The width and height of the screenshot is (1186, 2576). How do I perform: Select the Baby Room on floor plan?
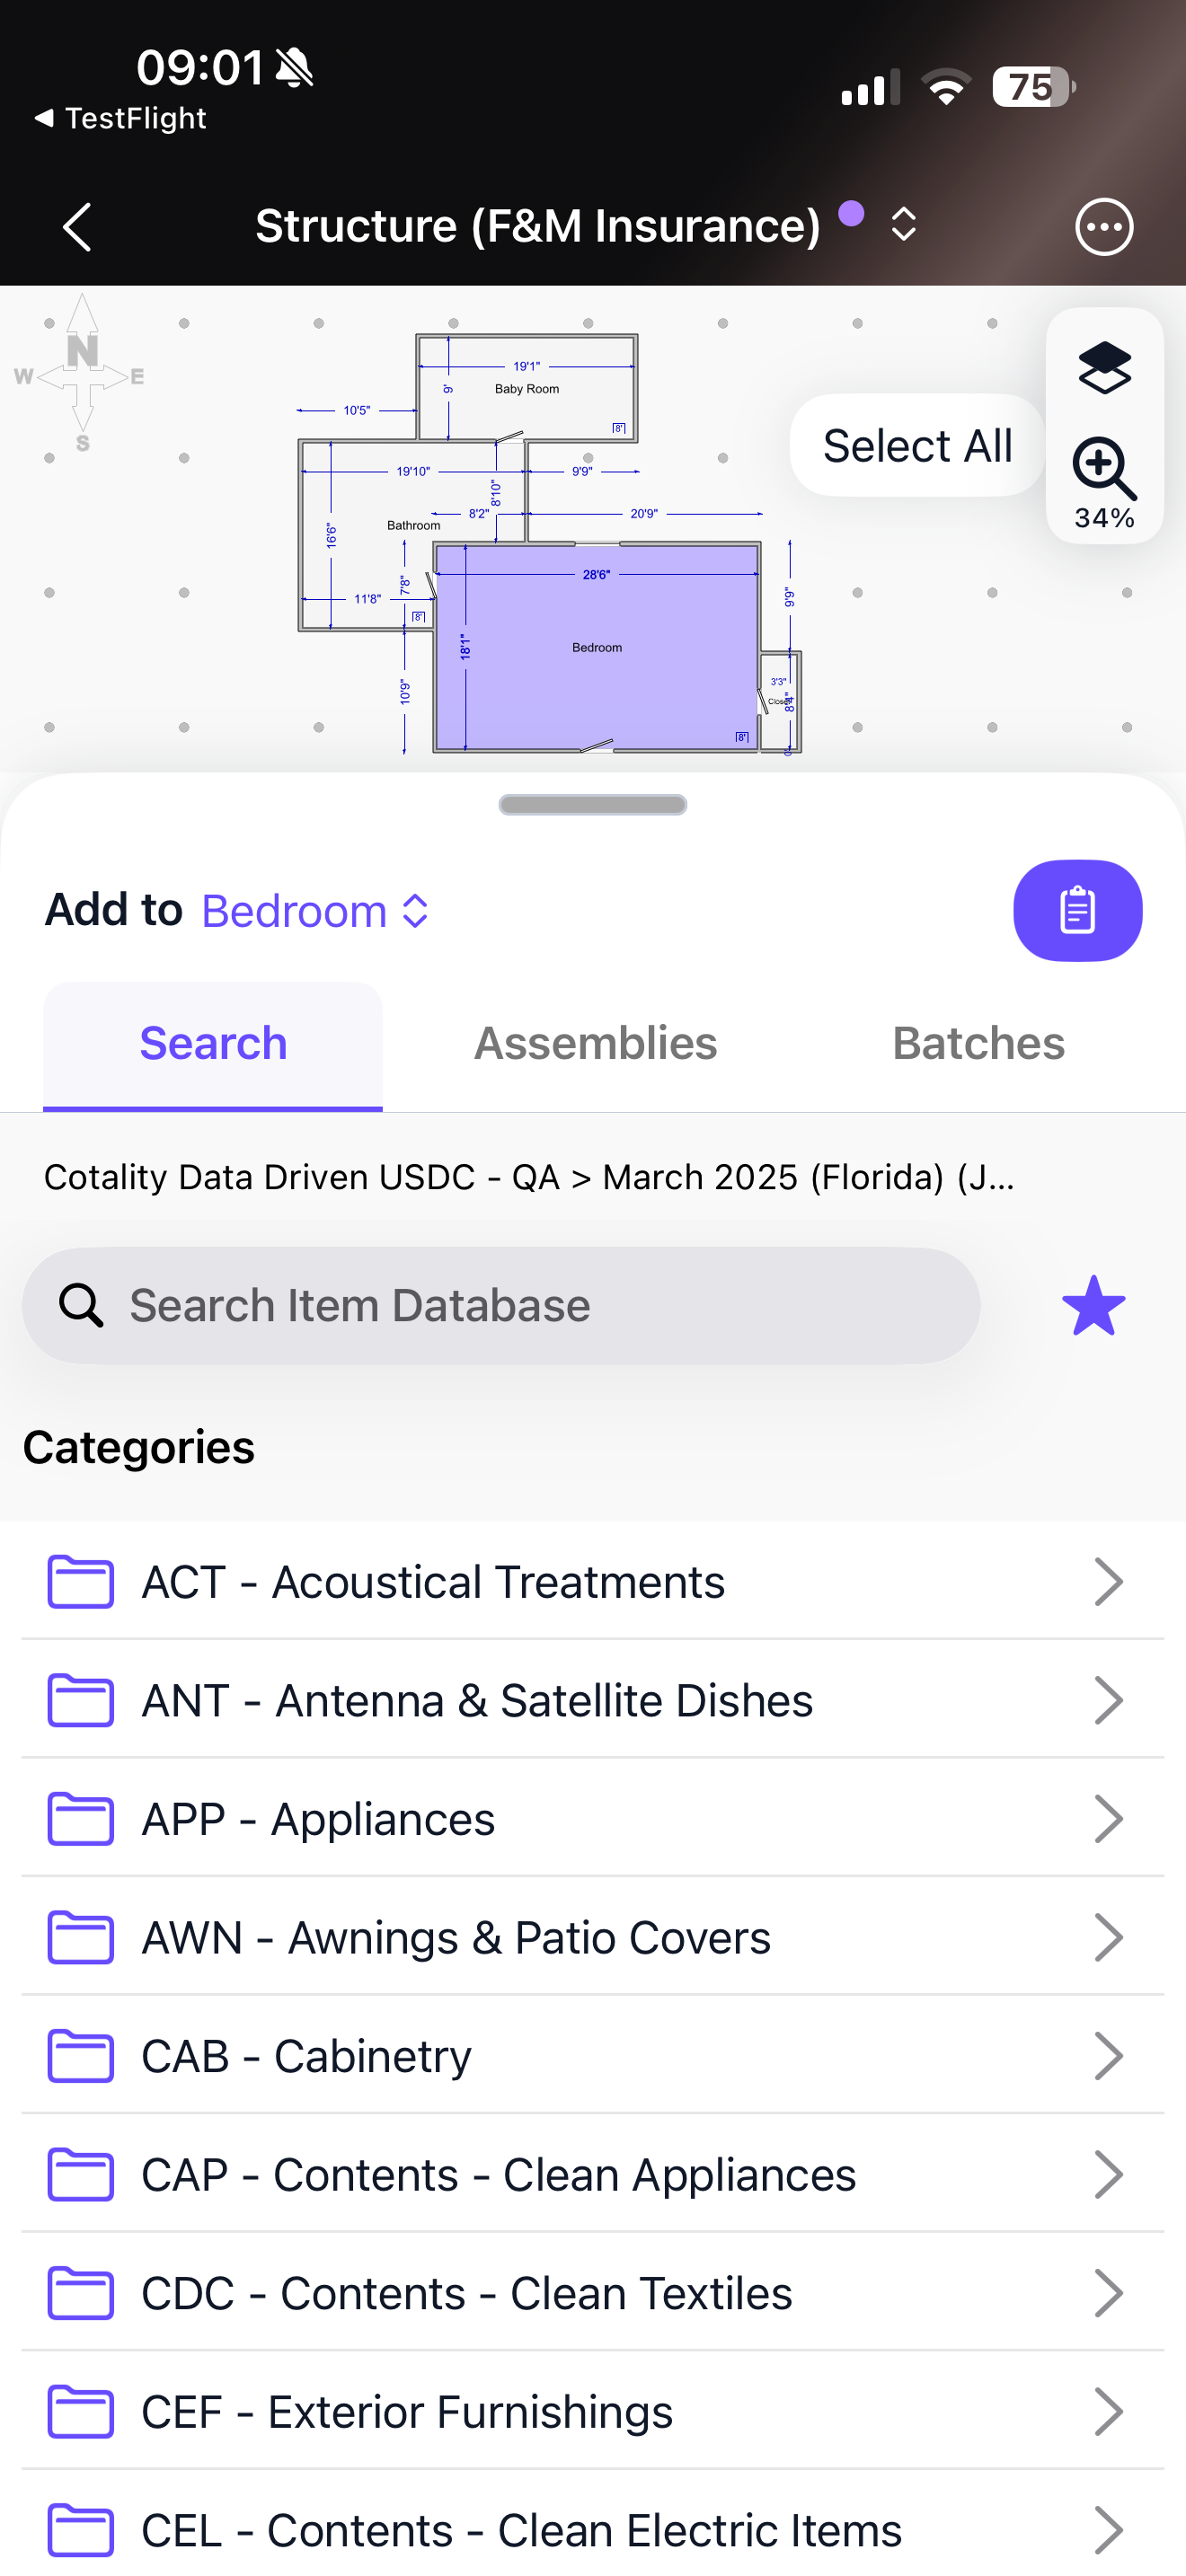click(527, 388)
